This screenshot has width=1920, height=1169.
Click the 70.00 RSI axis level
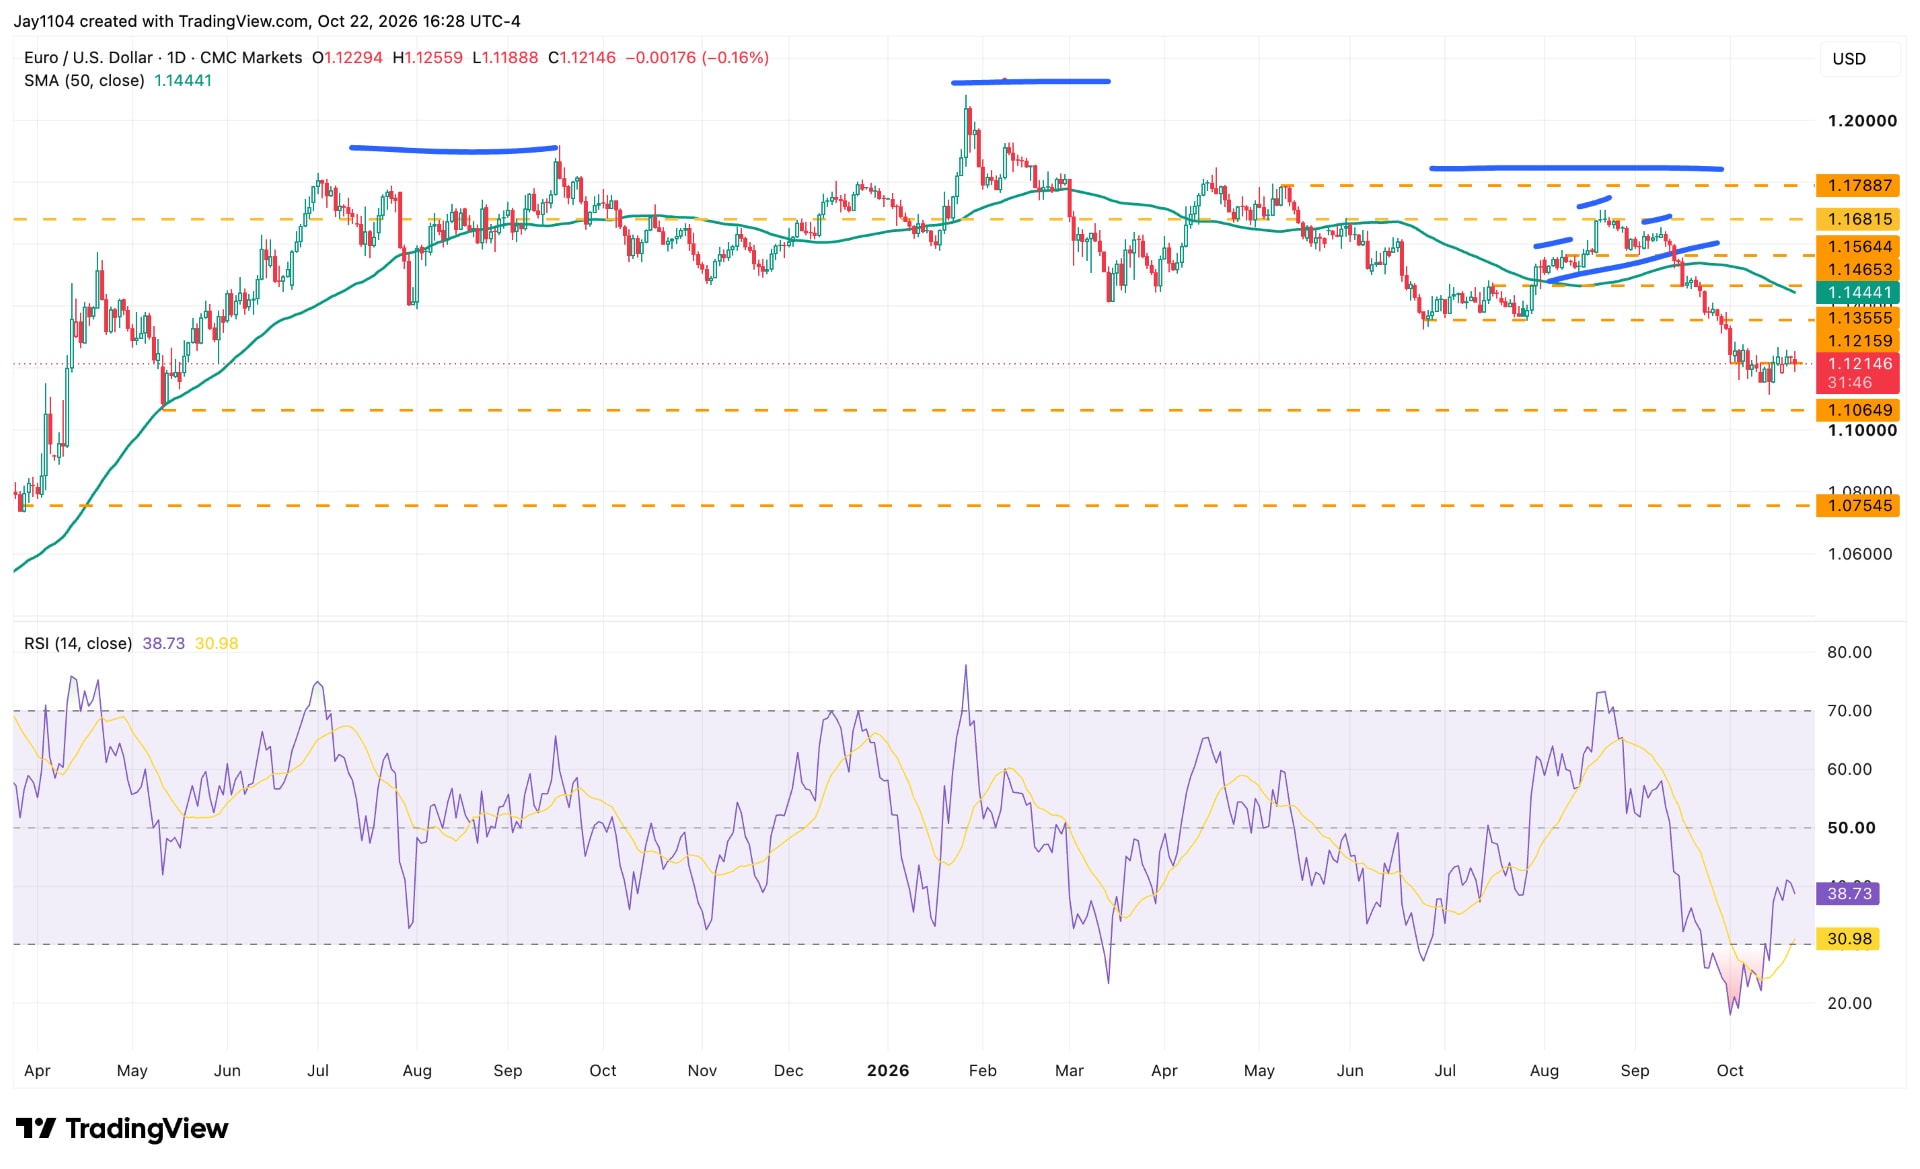coord(1849,711)
